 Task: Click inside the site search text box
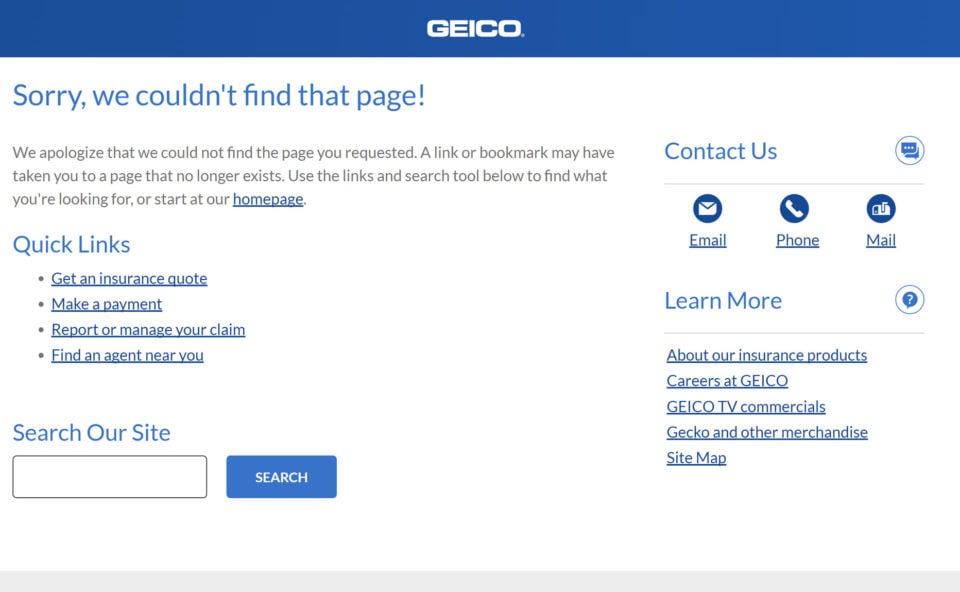tap(109, 476)
